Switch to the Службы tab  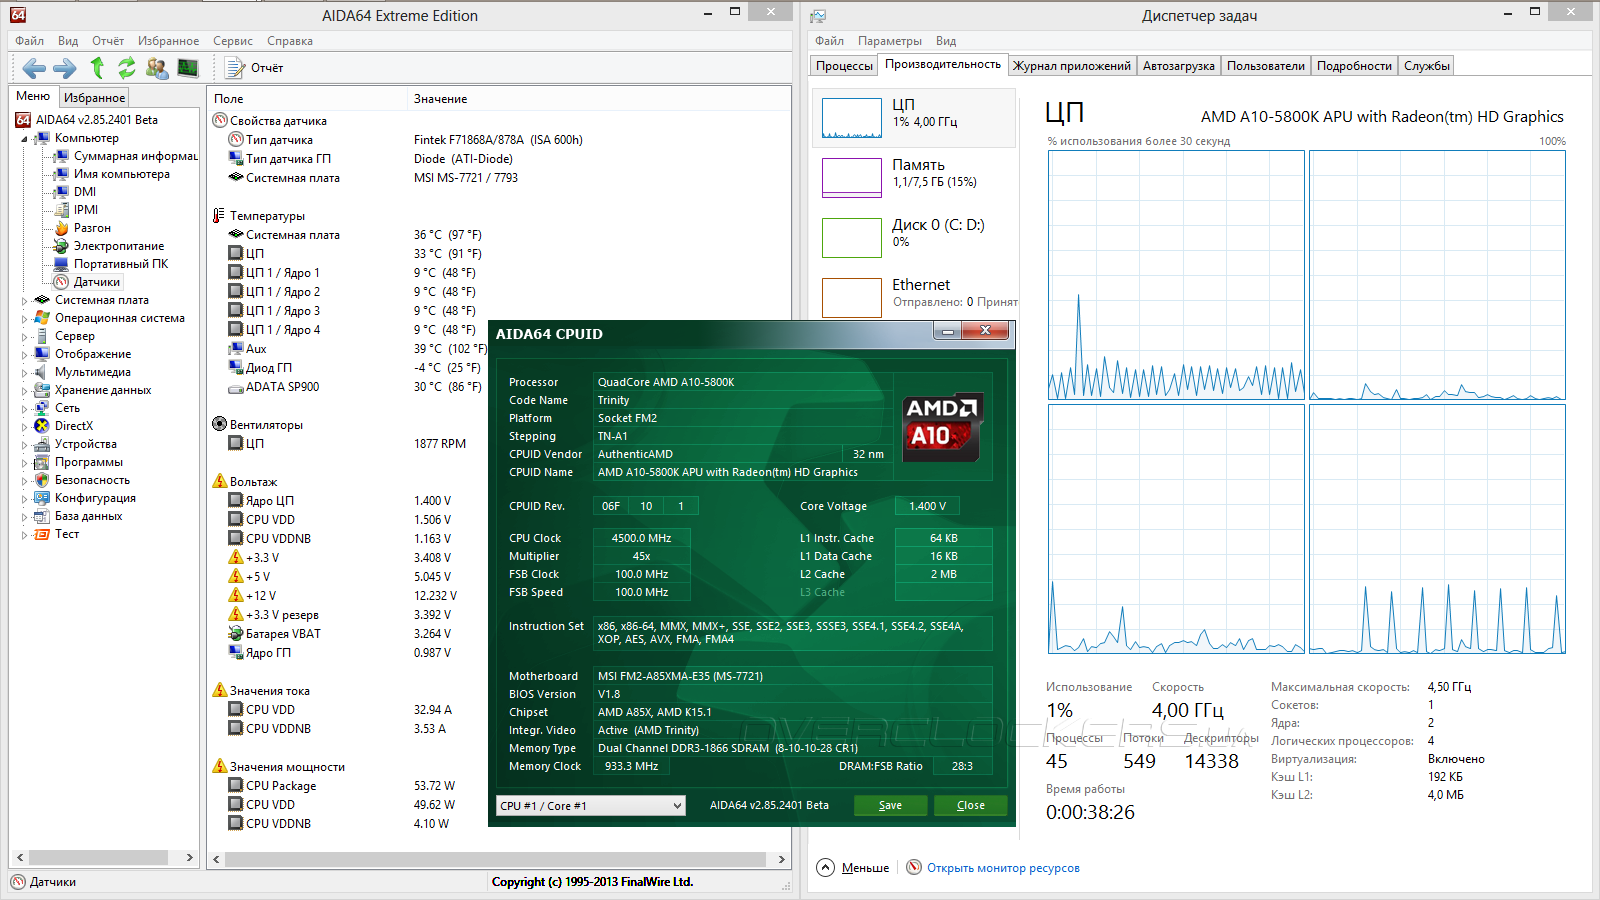1427,66
